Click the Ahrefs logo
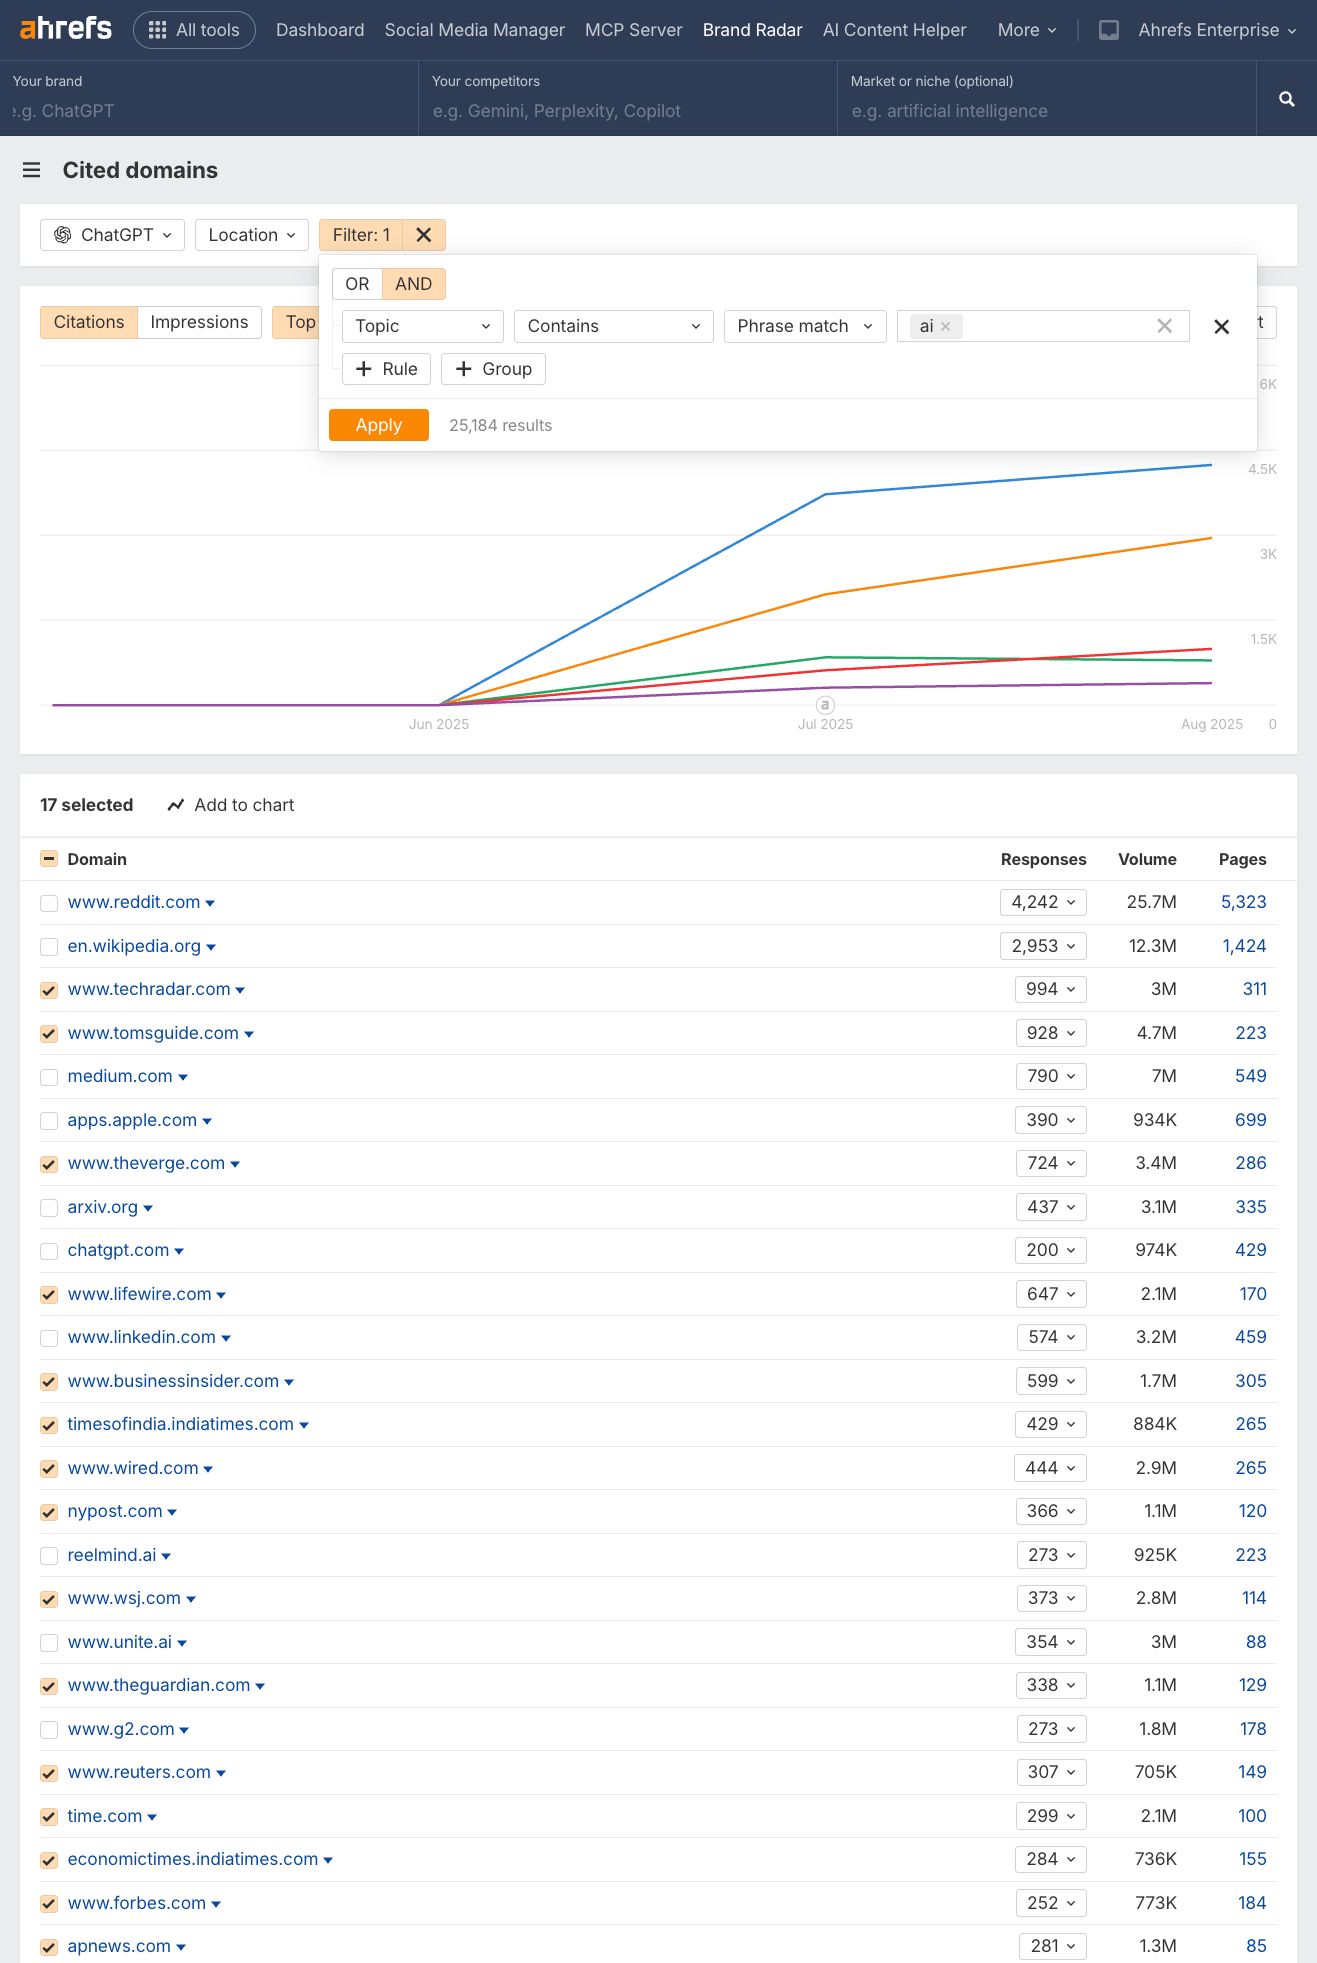The image size is (1317, 1963). [x=66, y=29]
